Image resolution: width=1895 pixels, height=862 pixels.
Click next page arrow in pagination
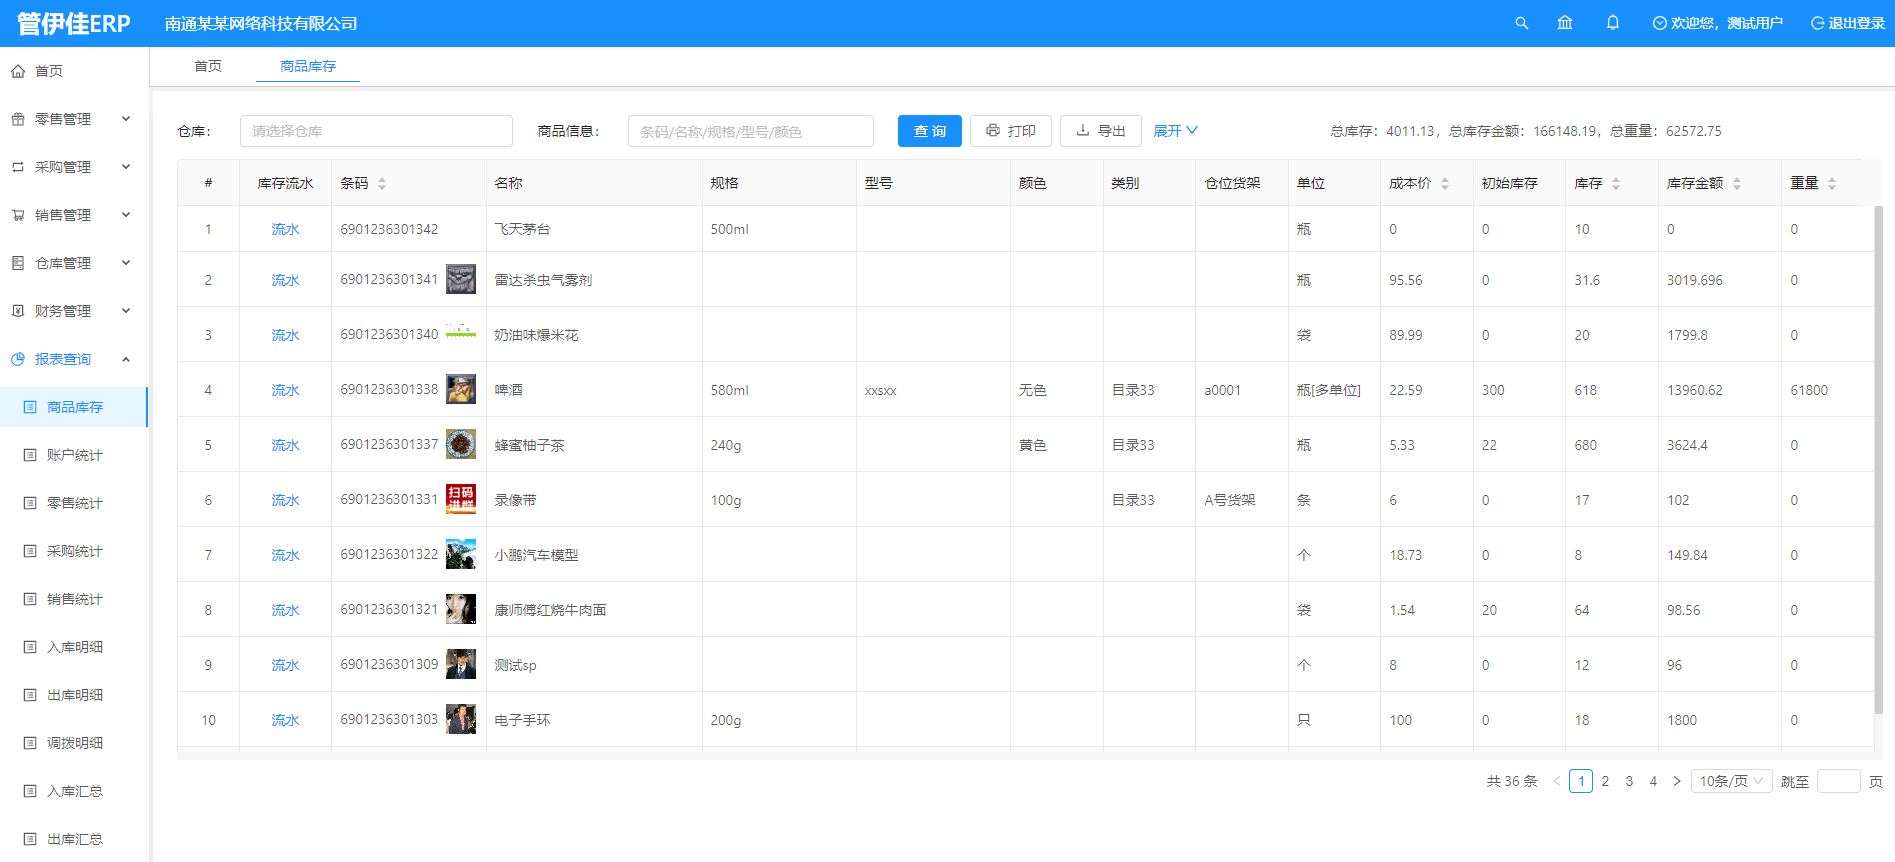1677,781
